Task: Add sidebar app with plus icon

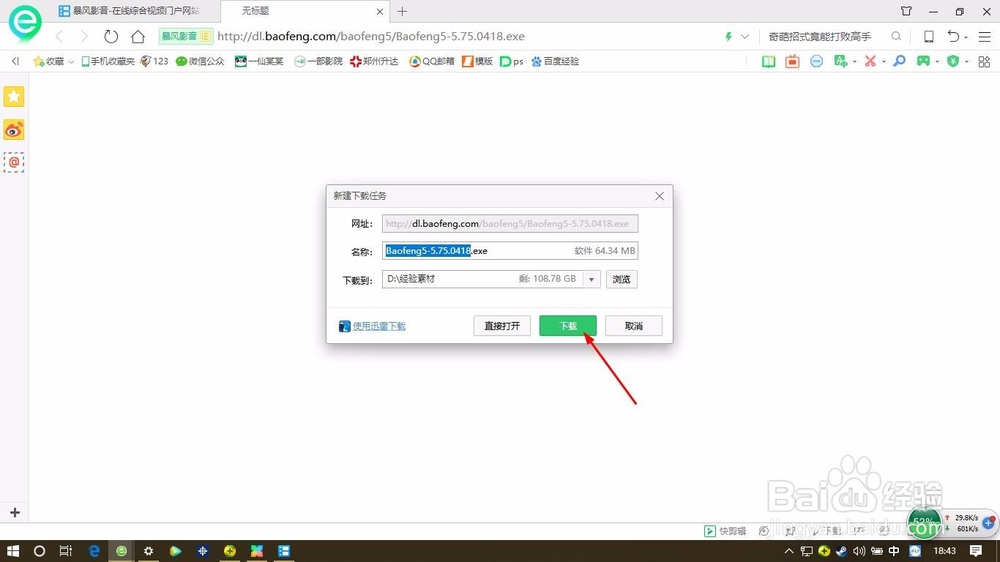Action: pos(15,512)
